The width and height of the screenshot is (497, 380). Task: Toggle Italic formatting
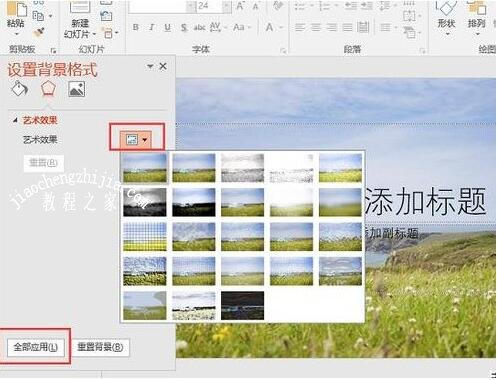152,27
